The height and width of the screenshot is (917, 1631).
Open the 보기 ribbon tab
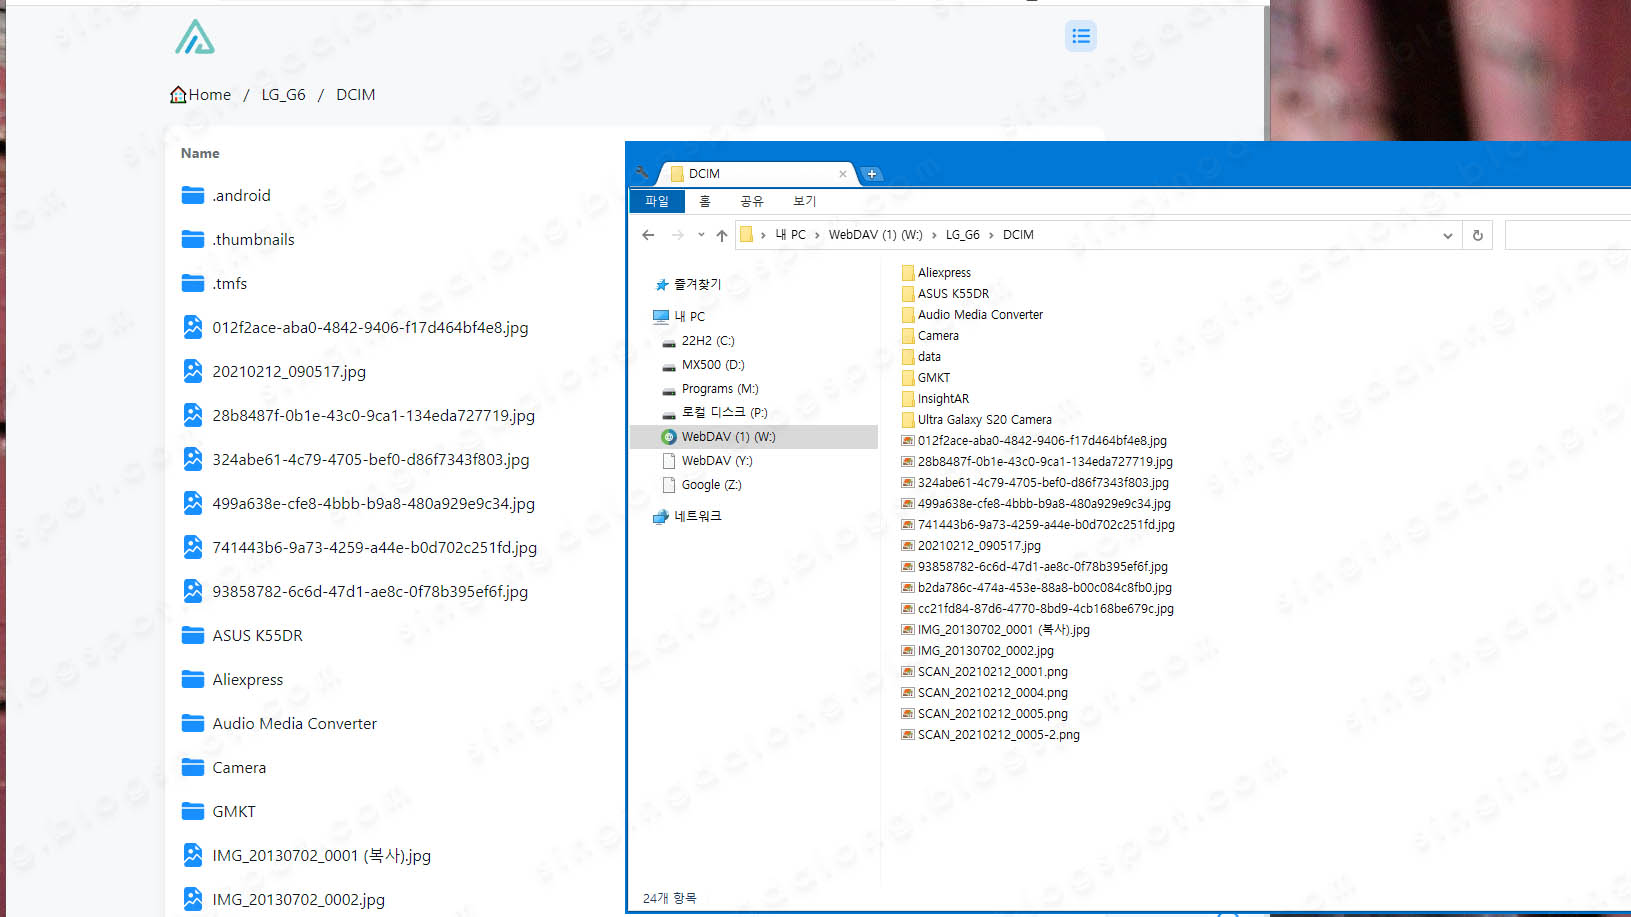pyautogui.click(x=805, y=201)
